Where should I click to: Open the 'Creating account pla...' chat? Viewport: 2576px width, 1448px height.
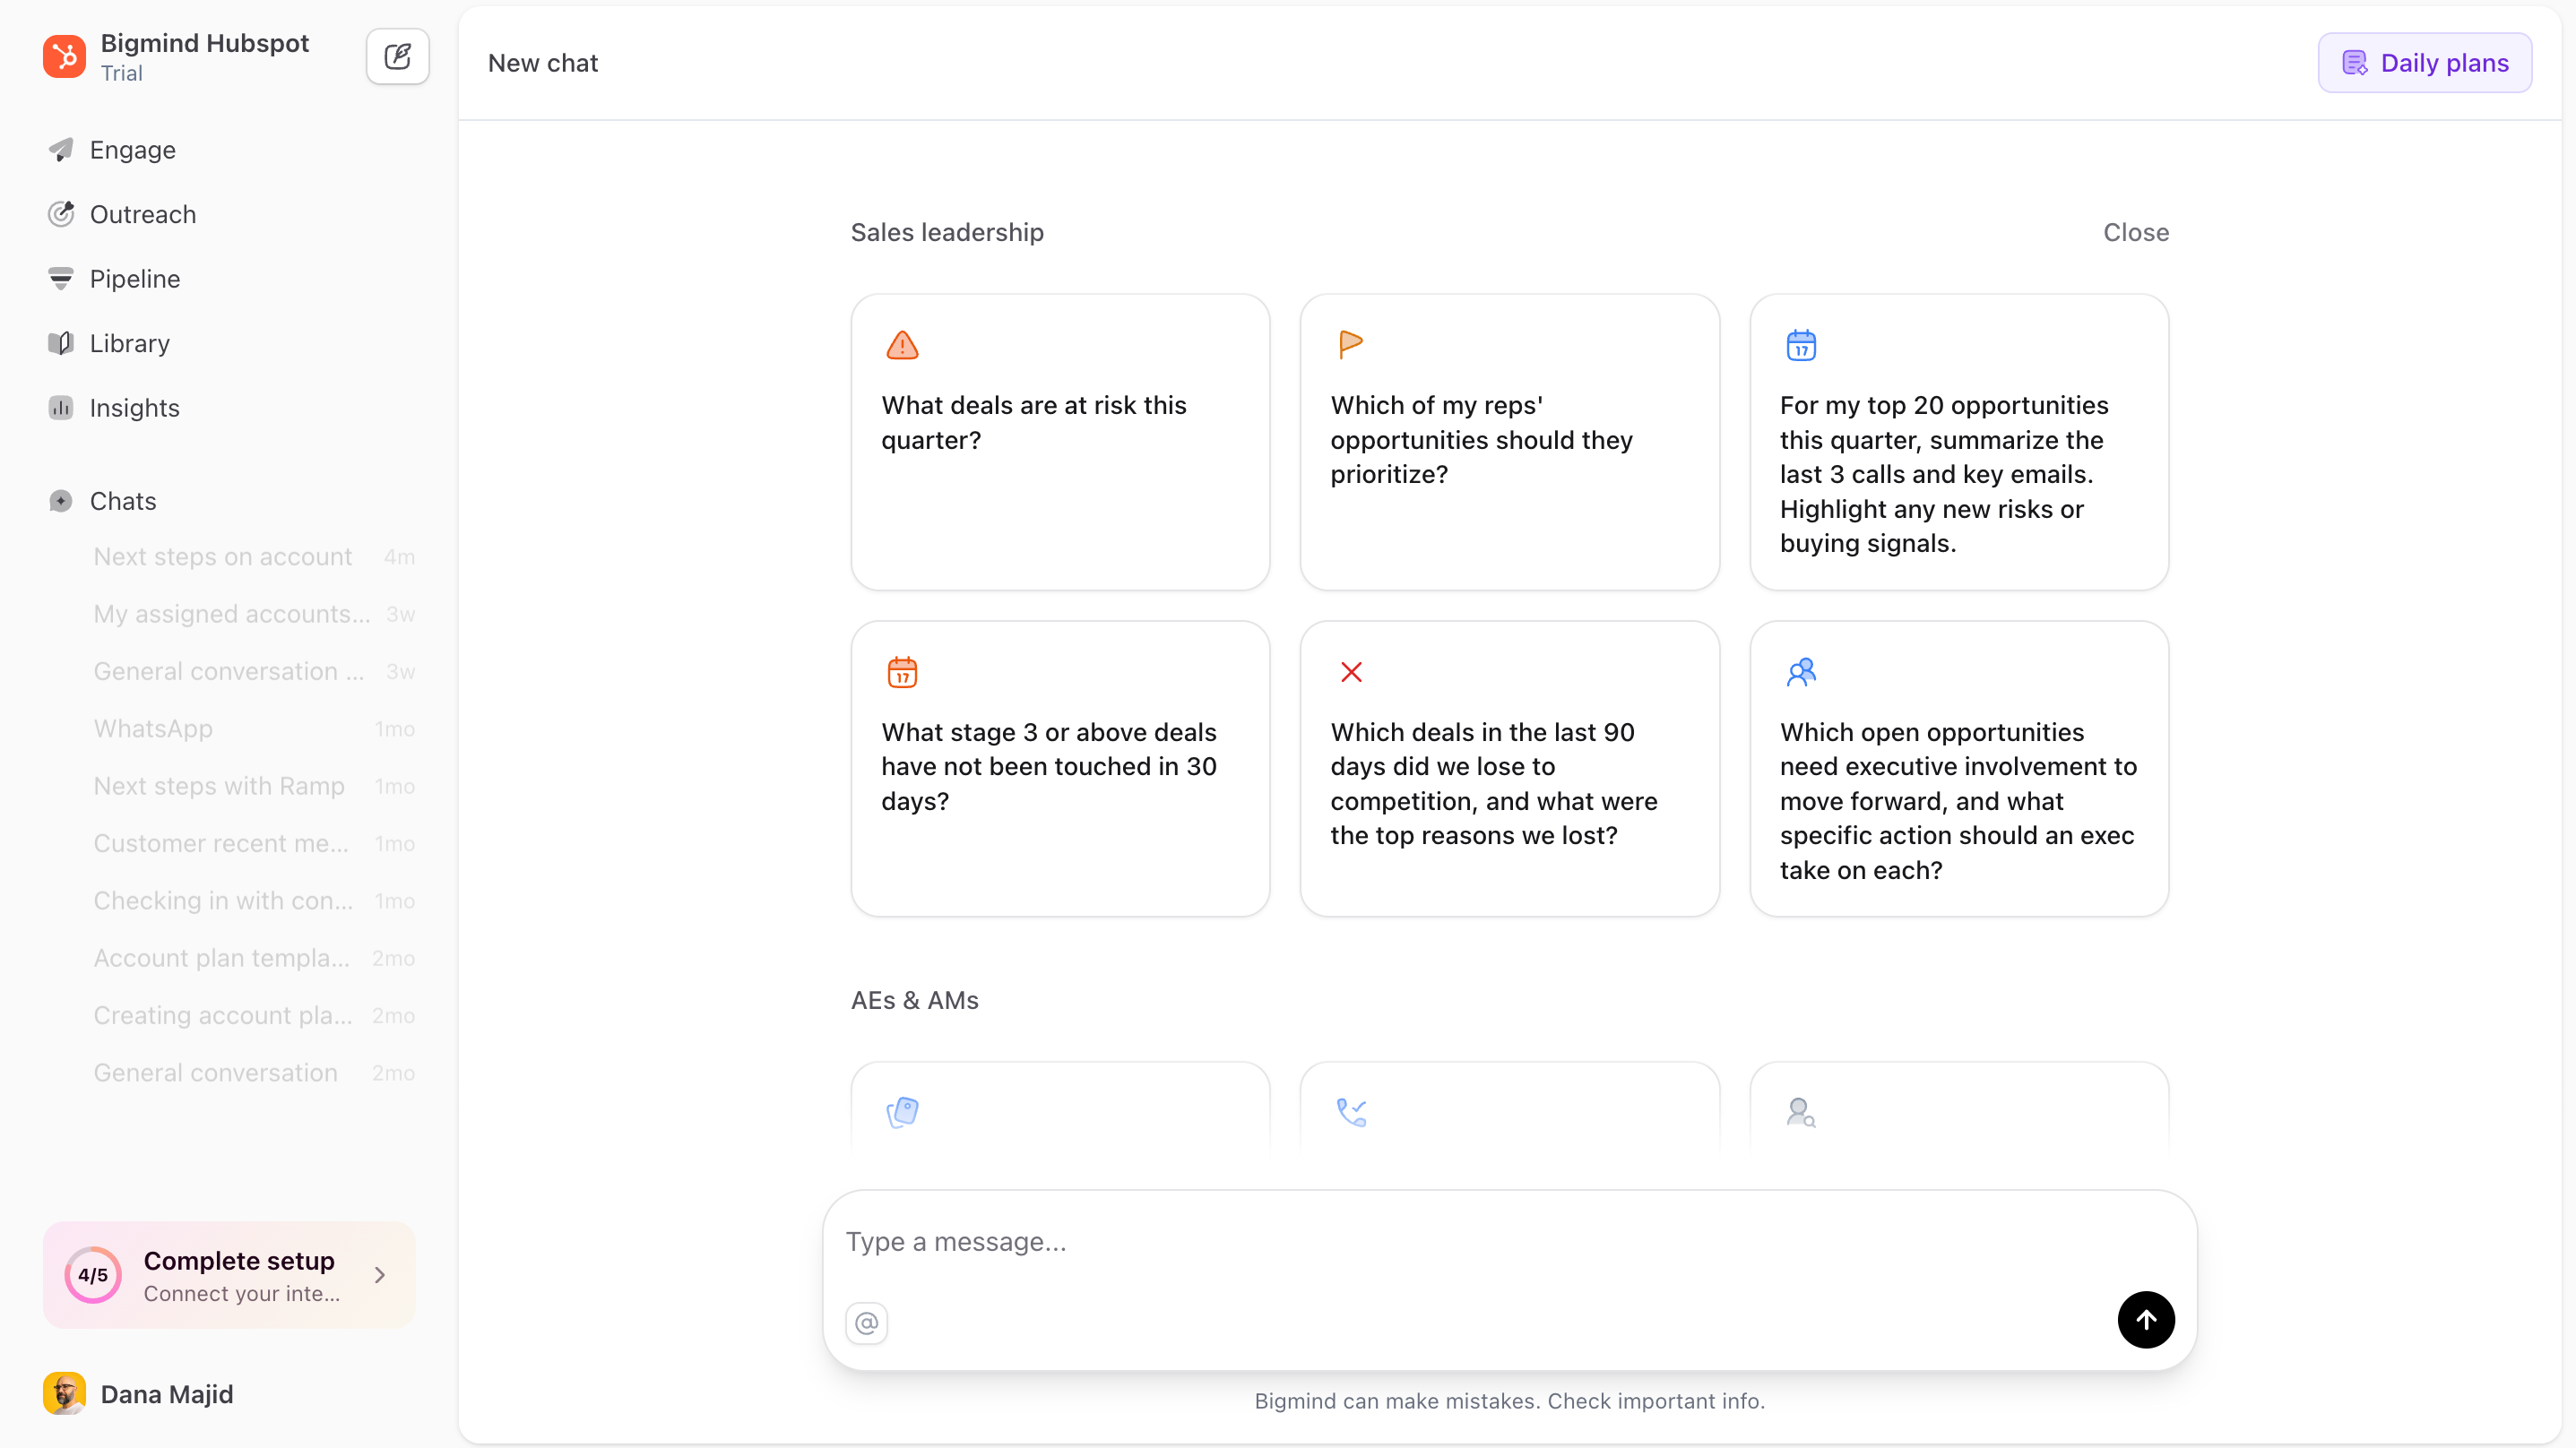coord(254,1015)
